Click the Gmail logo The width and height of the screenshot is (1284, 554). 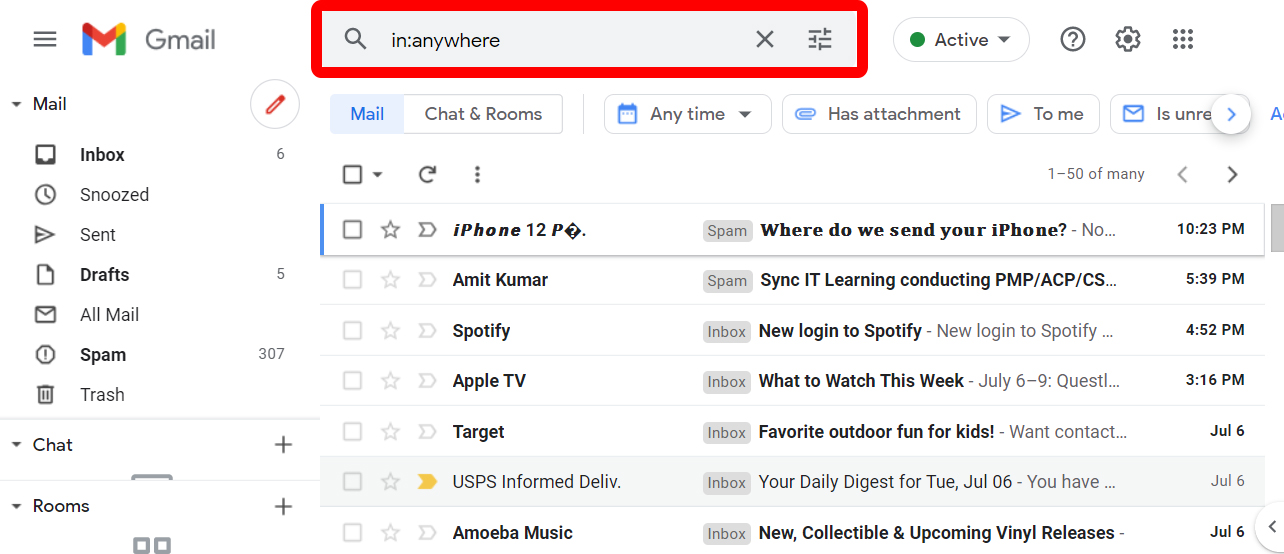click(x=149, y=39)
